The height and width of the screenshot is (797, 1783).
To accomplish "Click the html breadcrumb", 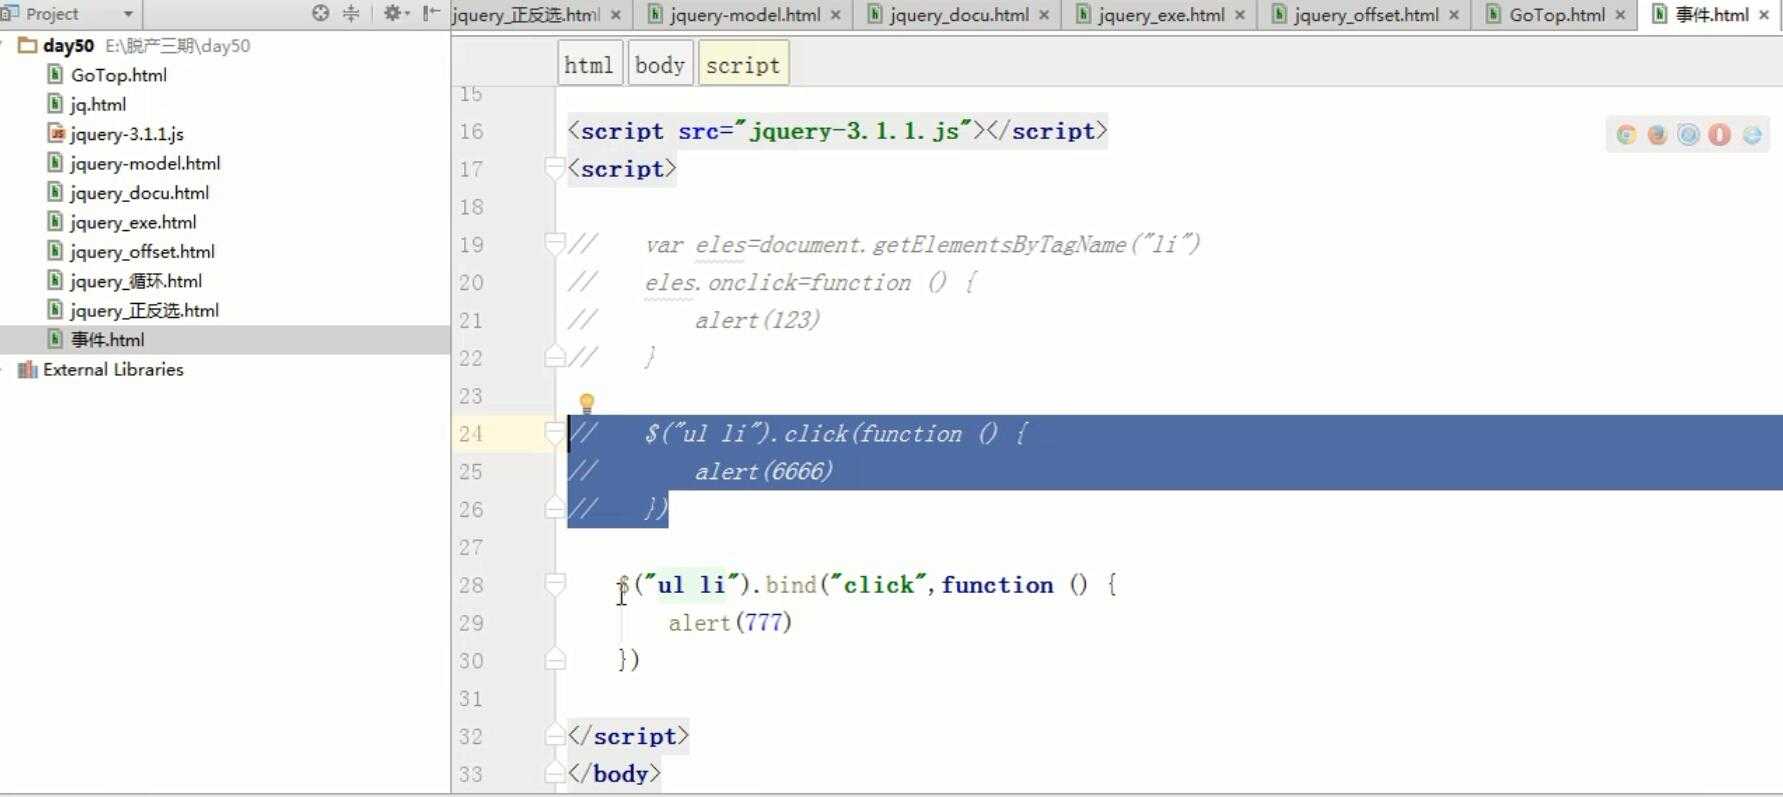I will coord(589,65).
